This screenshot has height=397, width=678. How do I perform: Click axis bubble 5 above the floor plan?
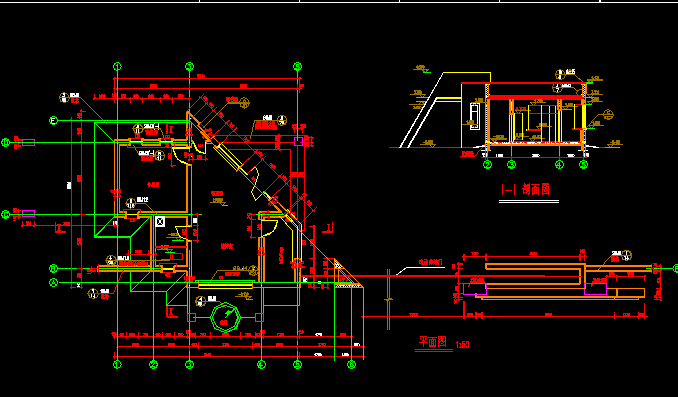click(x=297, y=66)
